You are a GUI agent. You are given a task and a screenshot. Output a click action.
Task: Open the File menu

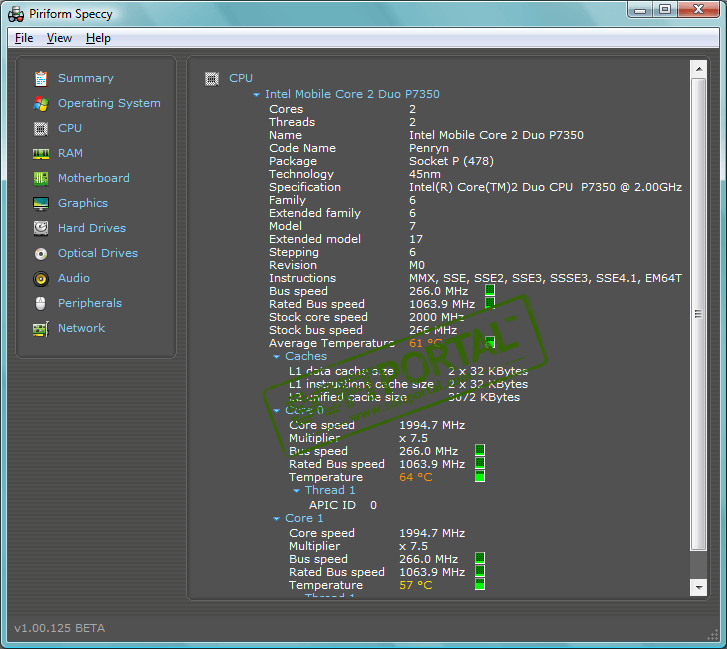(x=24, y=38)
